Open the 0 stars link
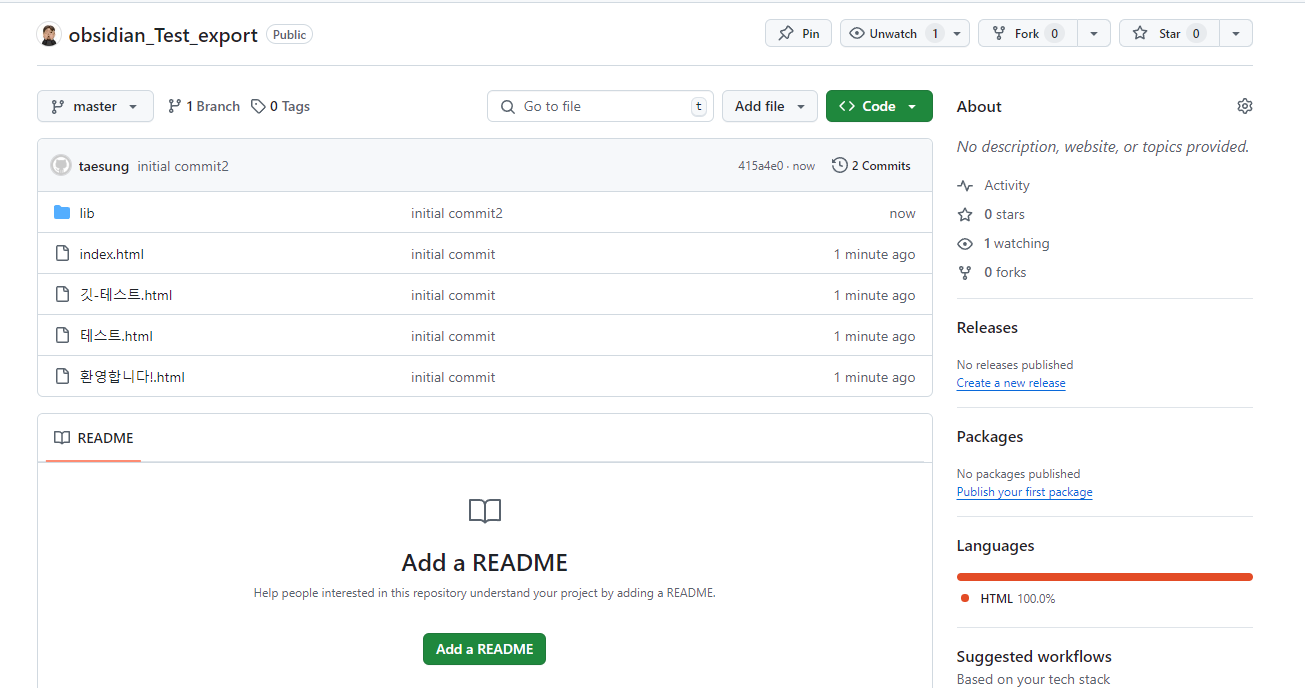This screenshot has height=688, width=1305. coord(1004,215)
